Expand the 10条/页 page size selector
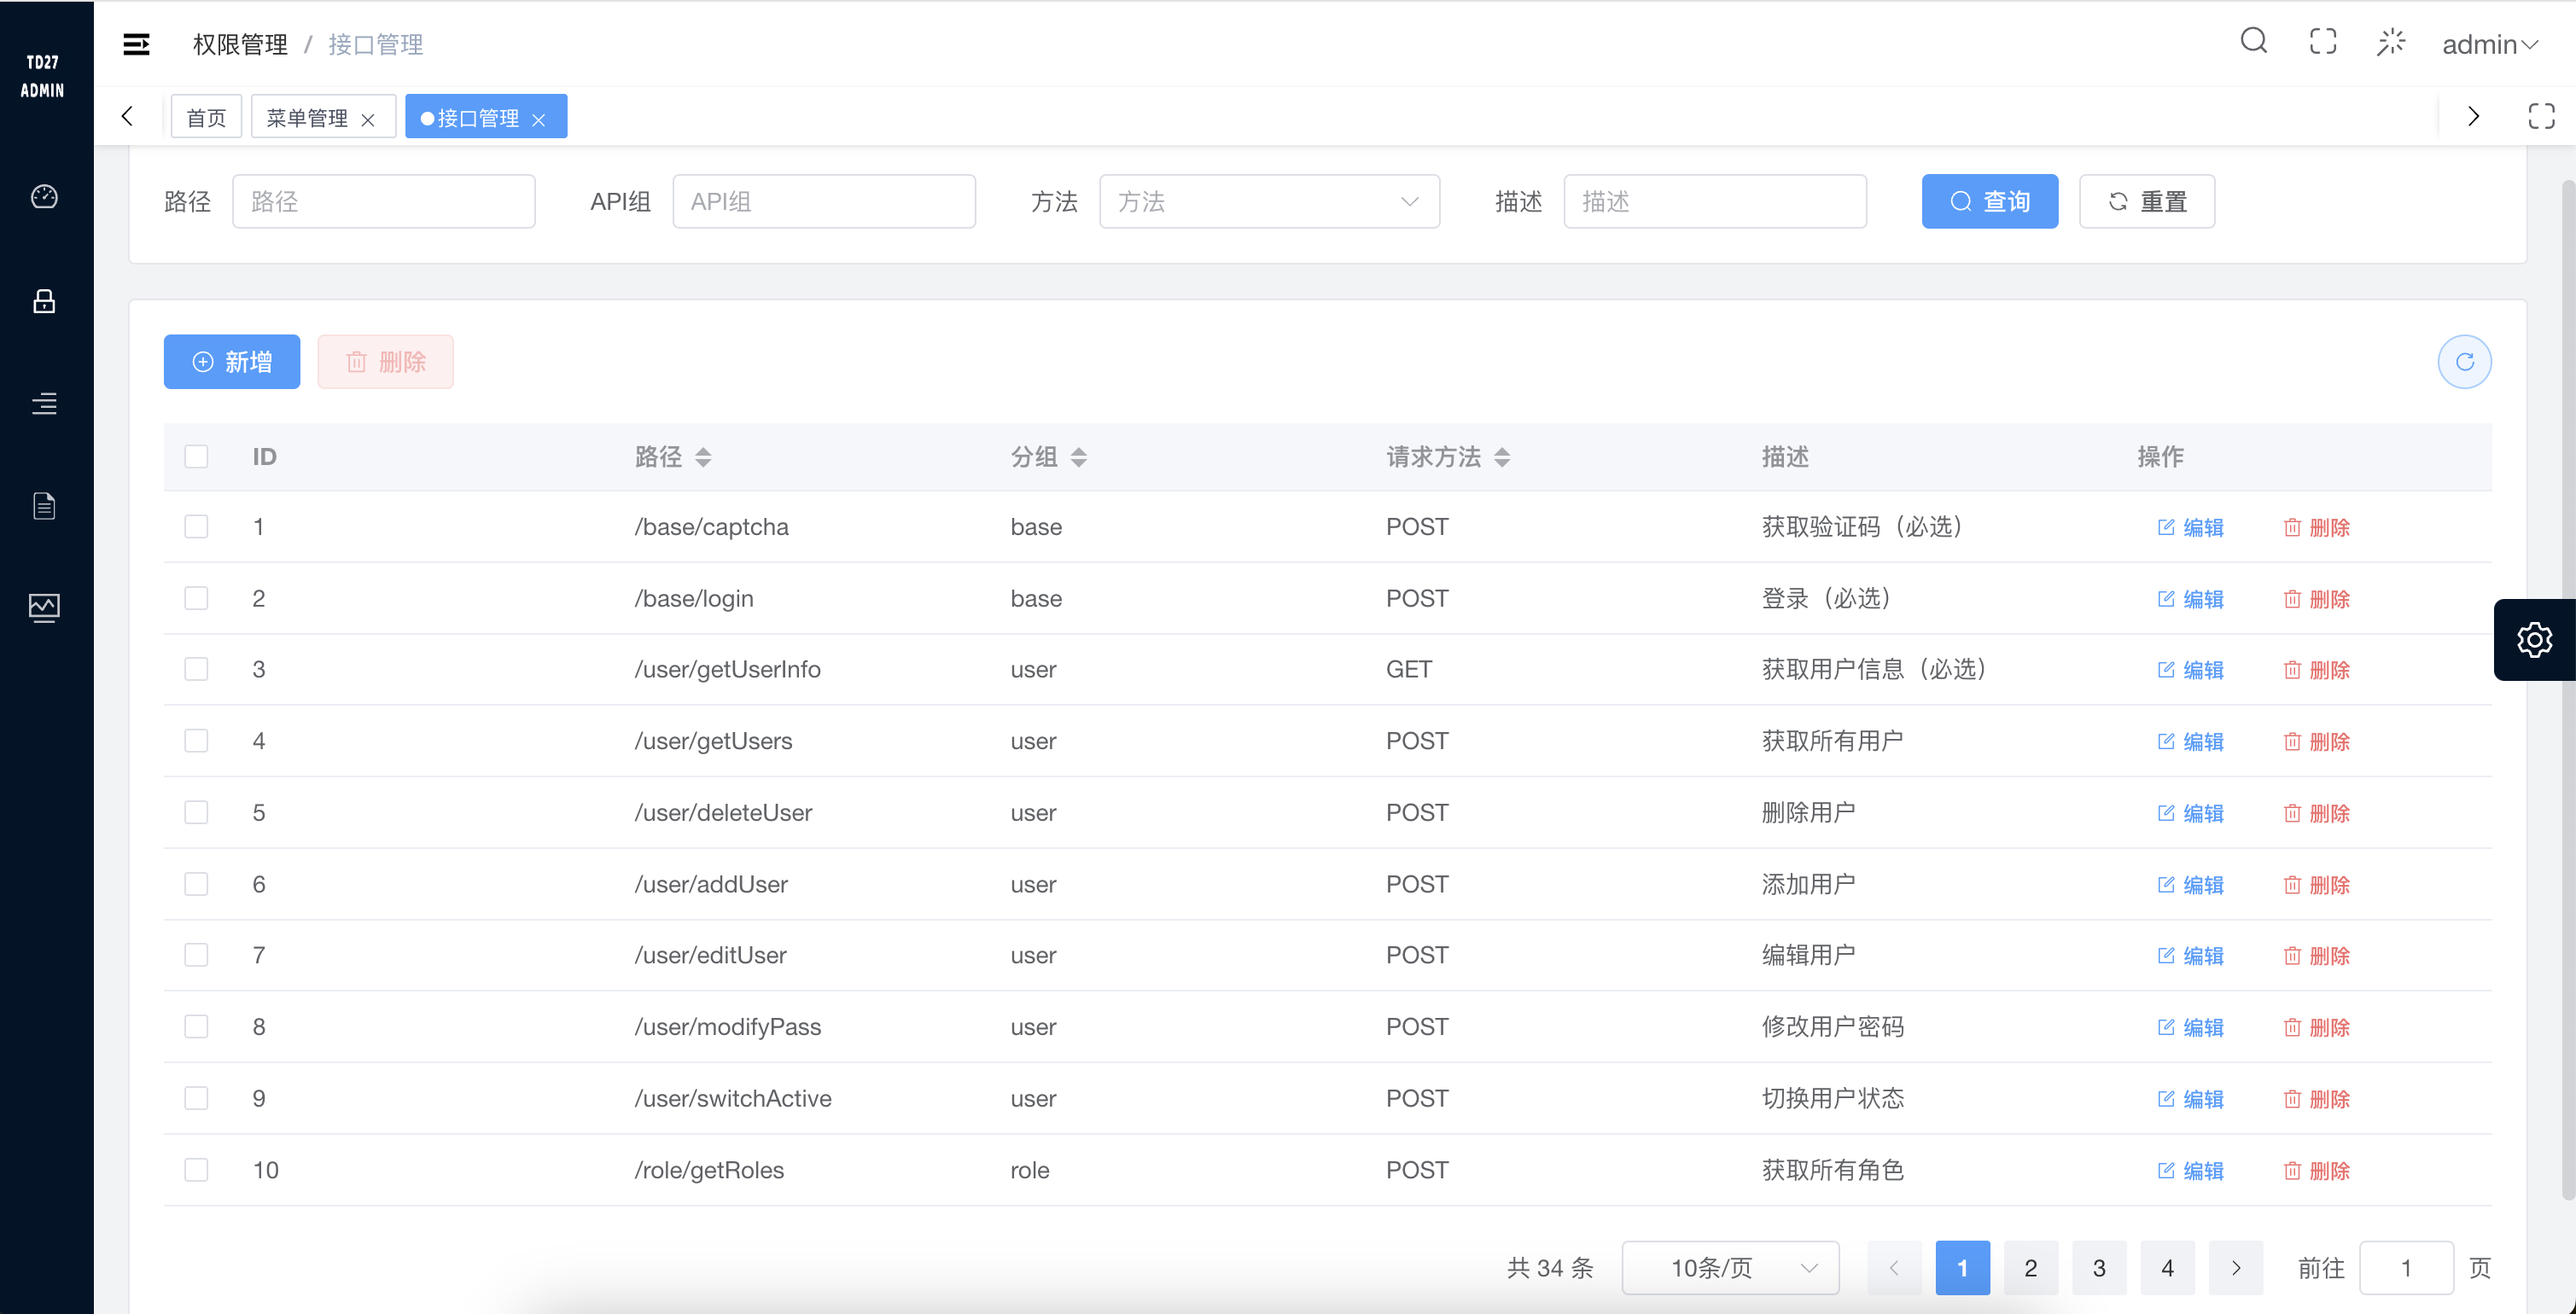2576x1314 pixels. (x=1729, y=1268)
